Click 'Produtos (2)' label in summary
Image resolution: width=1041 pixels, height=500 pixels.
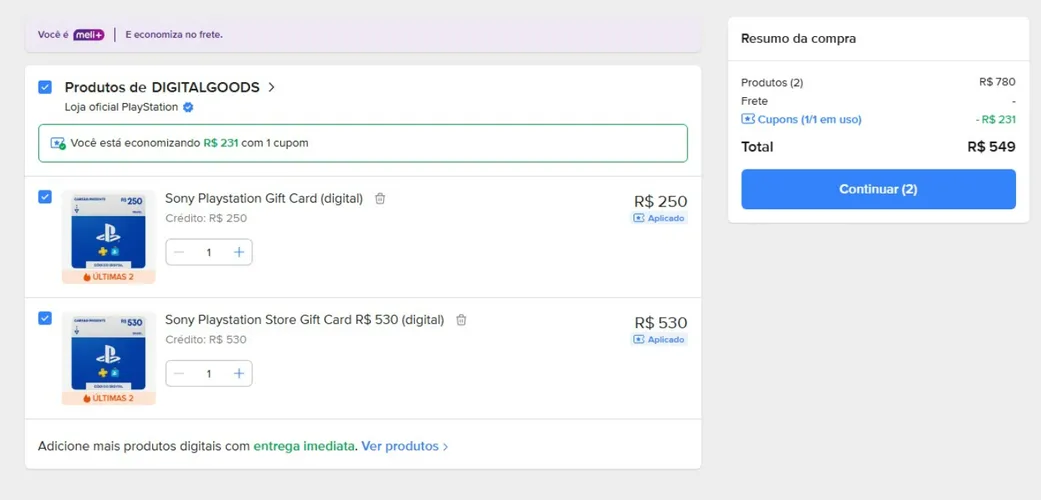coord(772,83)
